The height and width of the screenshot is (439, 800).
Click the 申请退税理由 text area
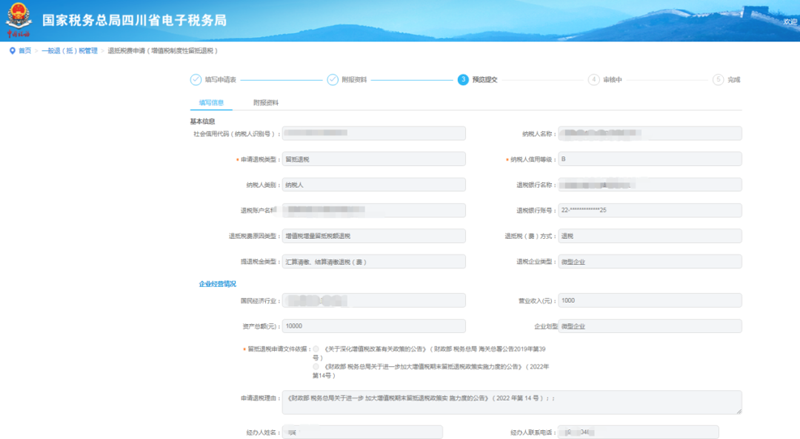point(512,401)
